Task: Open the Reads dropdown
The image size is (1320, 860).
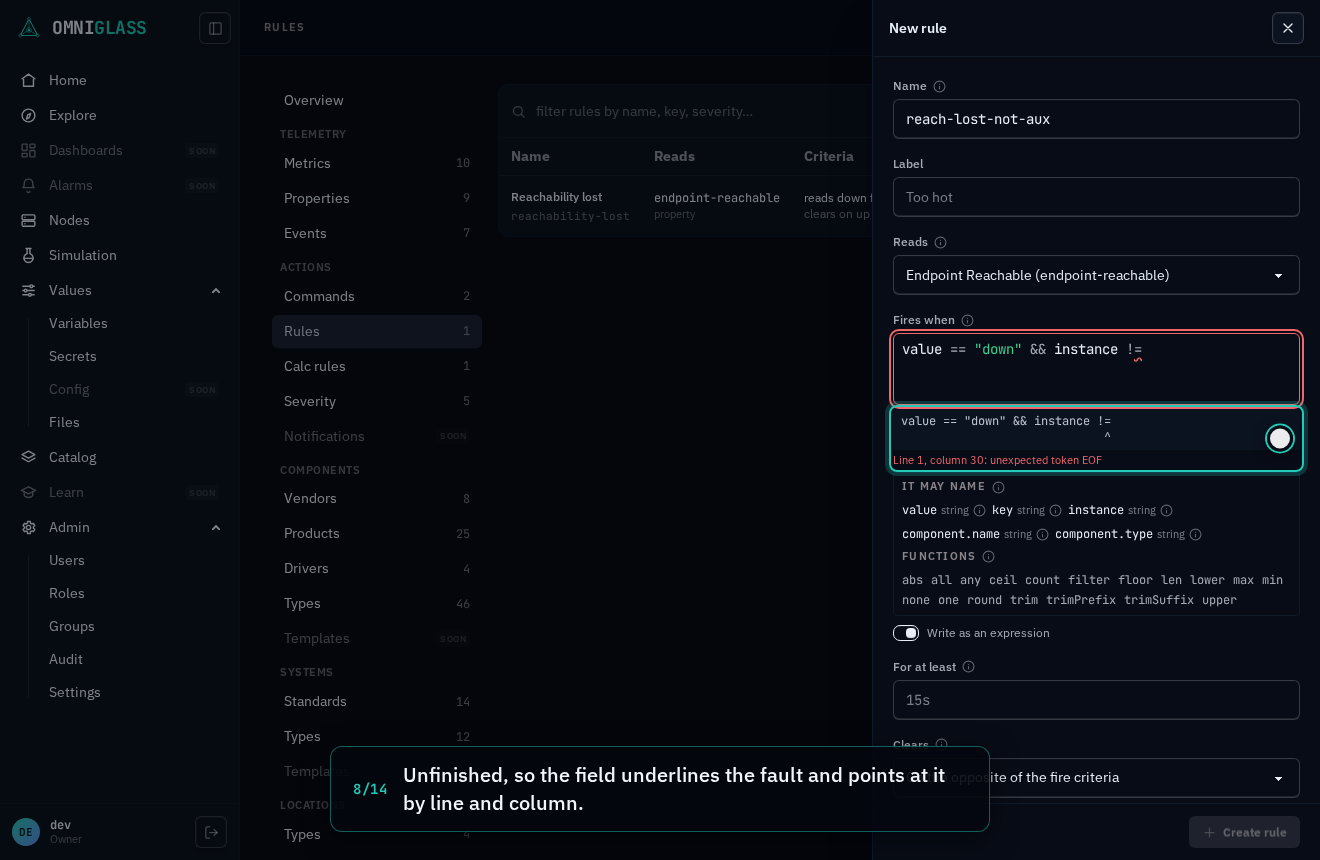Action: point(1096,275)
